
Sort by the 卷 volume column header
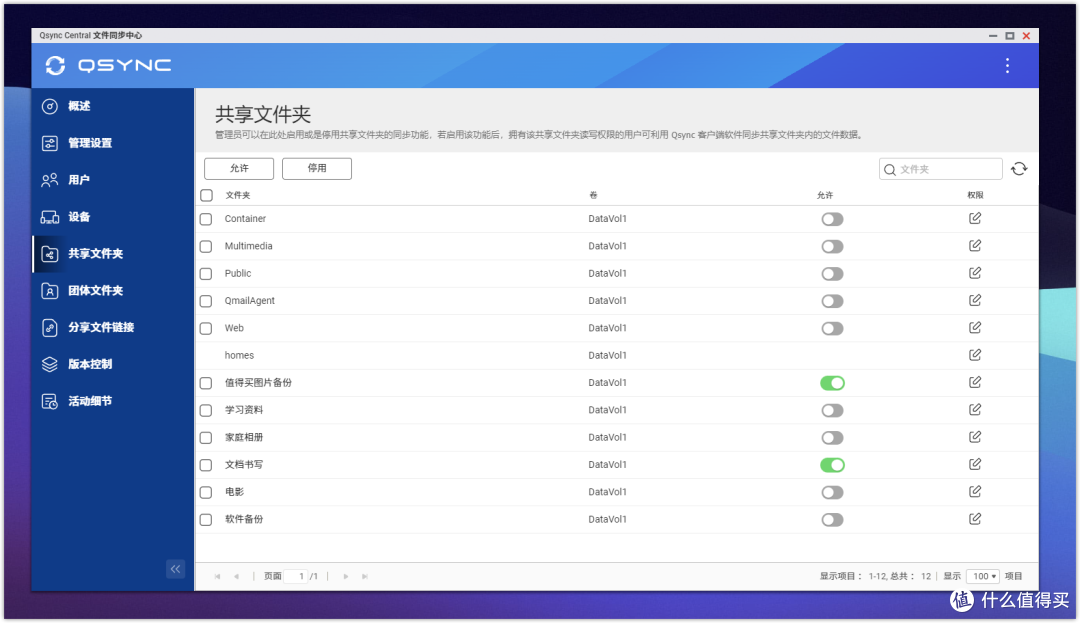click(x=593, y=196)
